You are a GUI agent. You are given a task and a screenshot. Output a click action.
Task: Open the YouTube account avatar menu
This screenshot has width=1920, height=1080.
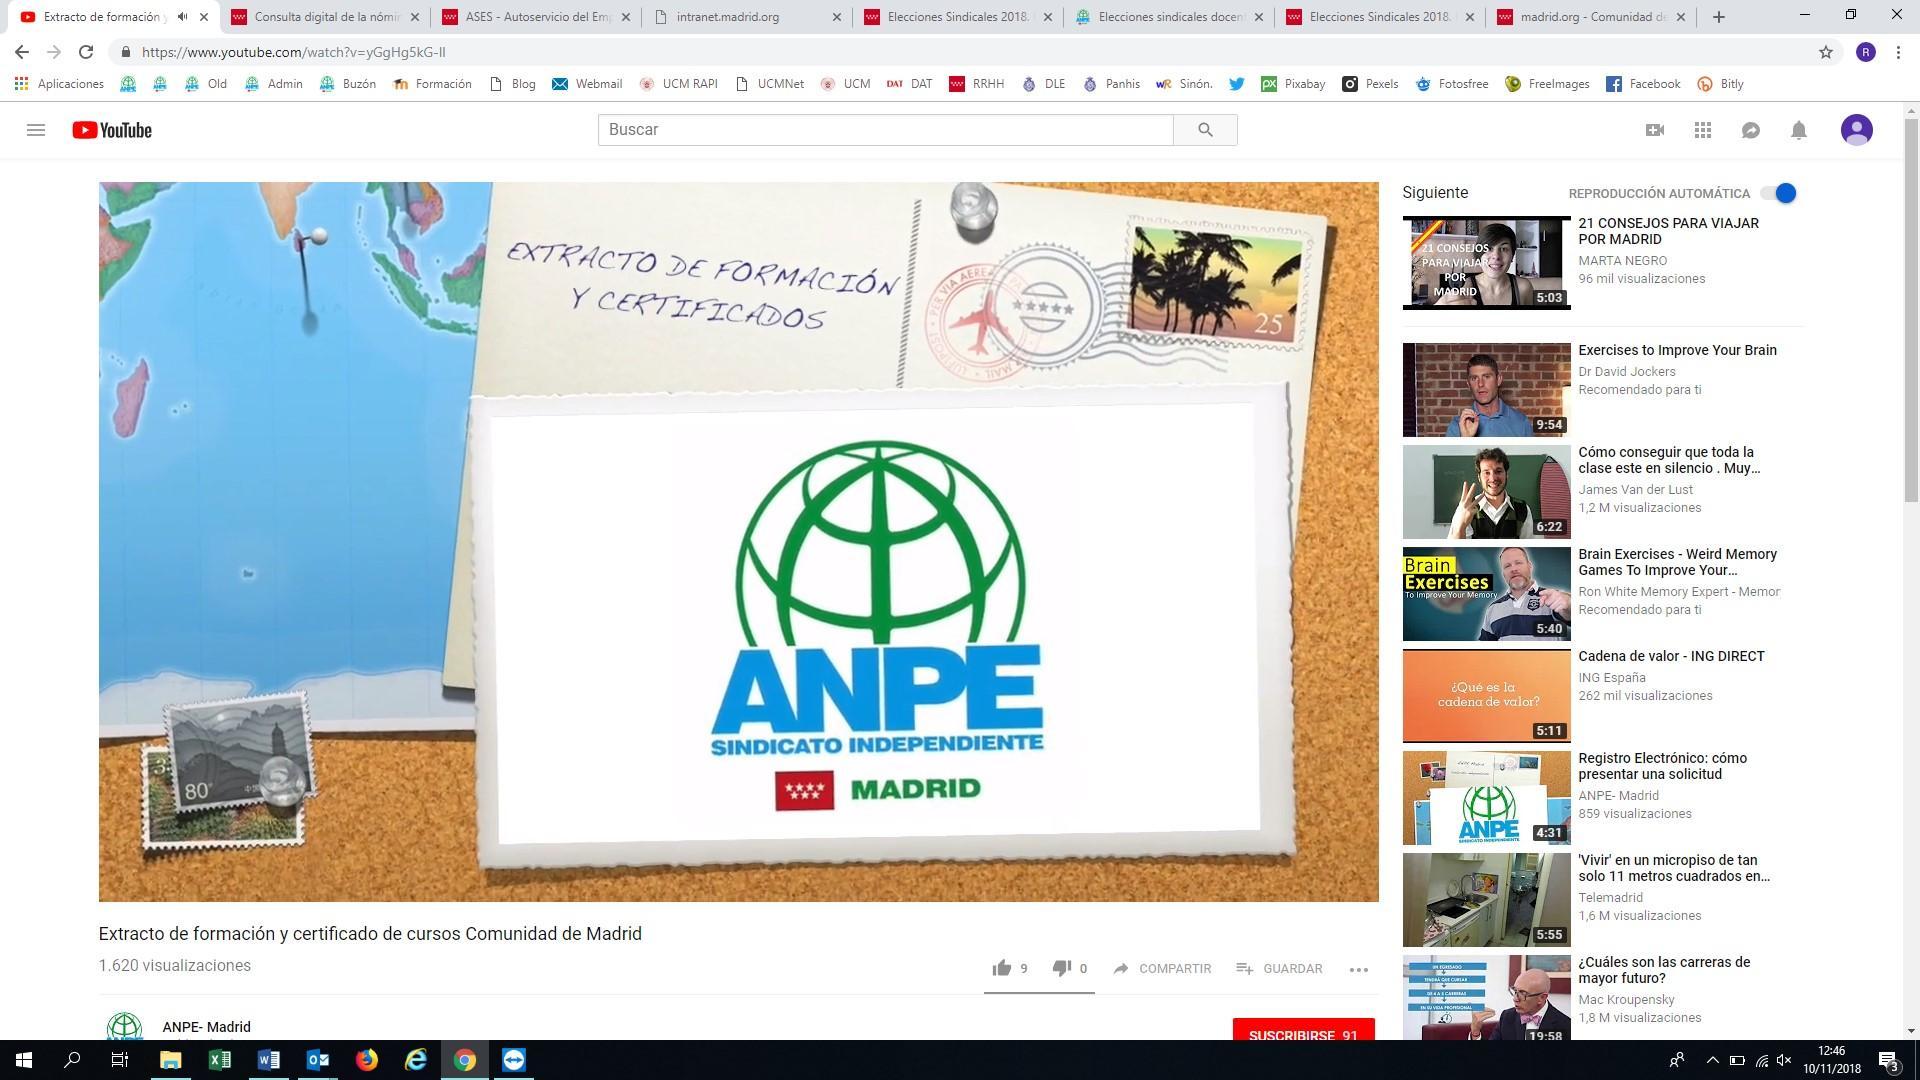tap(1857, 130)
